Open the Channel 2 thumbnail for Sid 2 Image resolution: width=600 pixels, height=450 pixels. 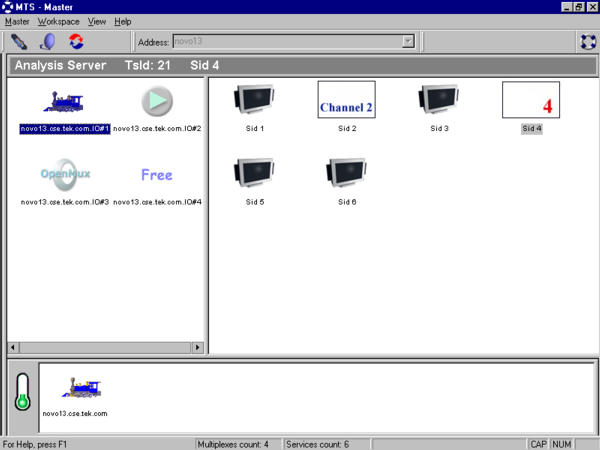[x=346, y=101]
